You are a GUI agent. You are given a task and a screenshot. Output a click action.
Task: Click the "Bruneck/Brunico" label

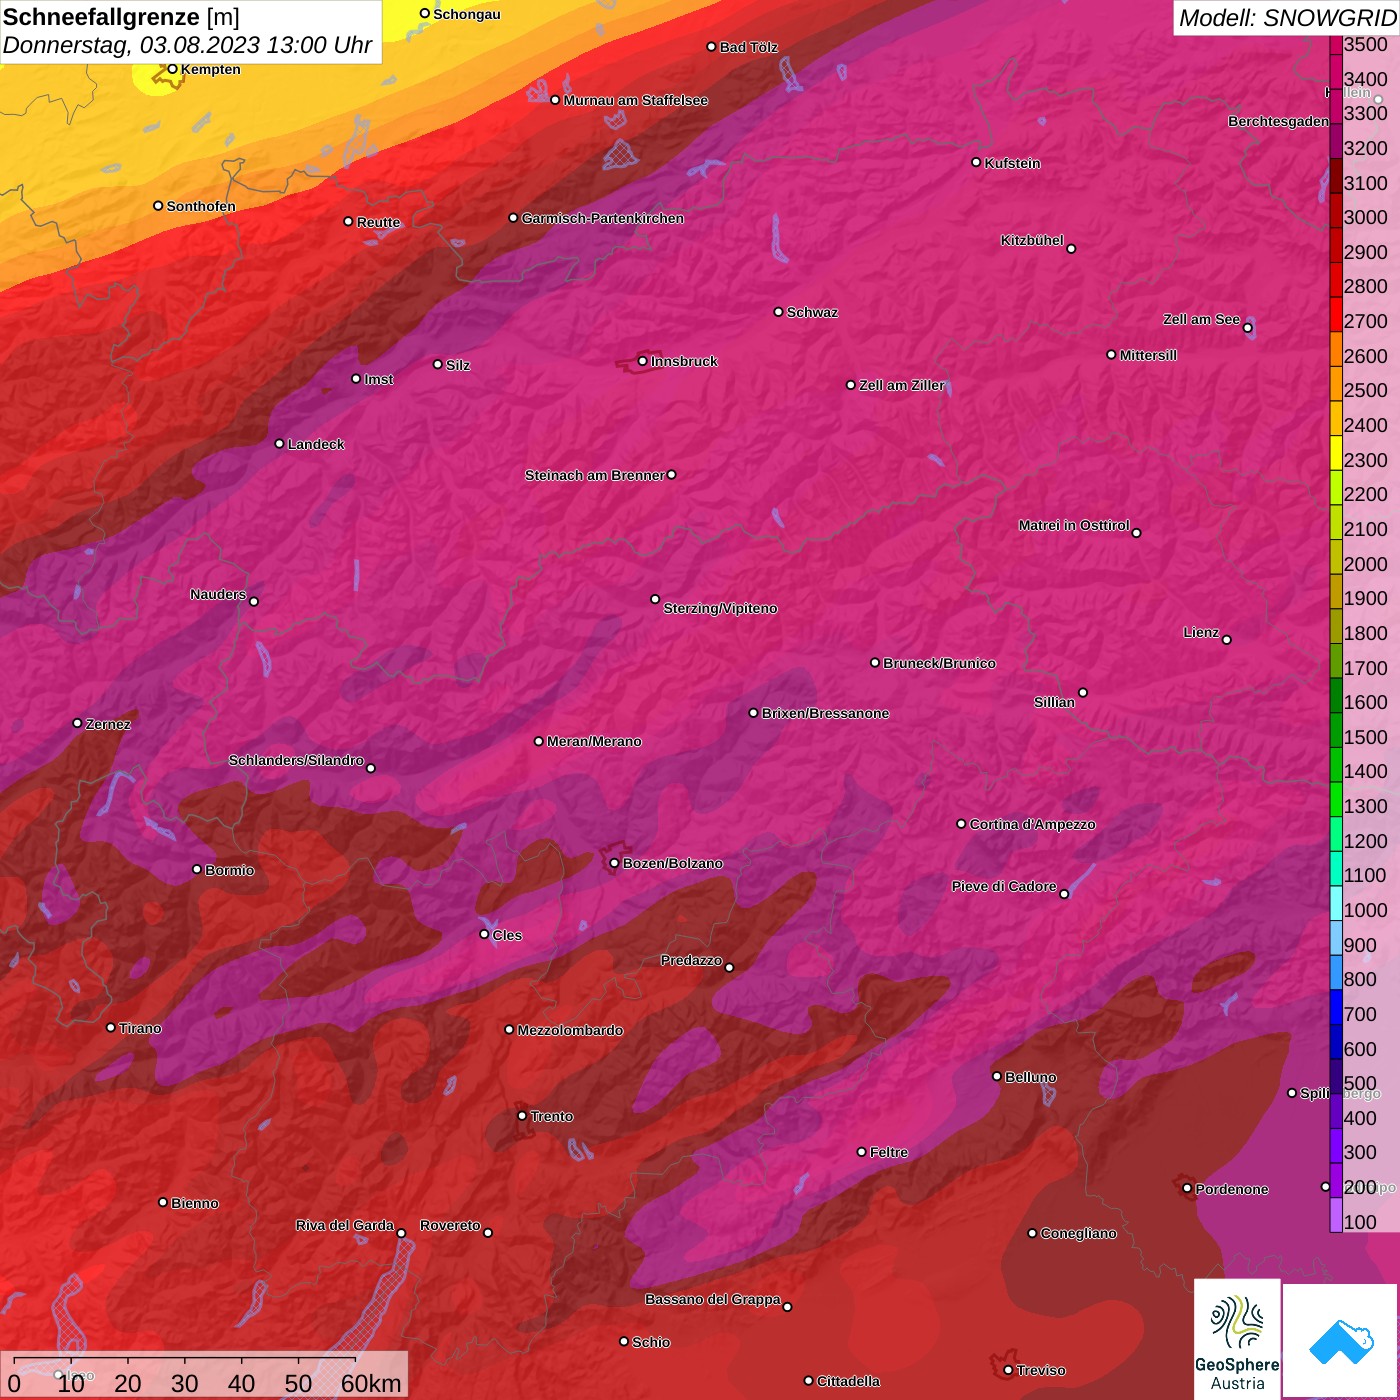(939, 663)
